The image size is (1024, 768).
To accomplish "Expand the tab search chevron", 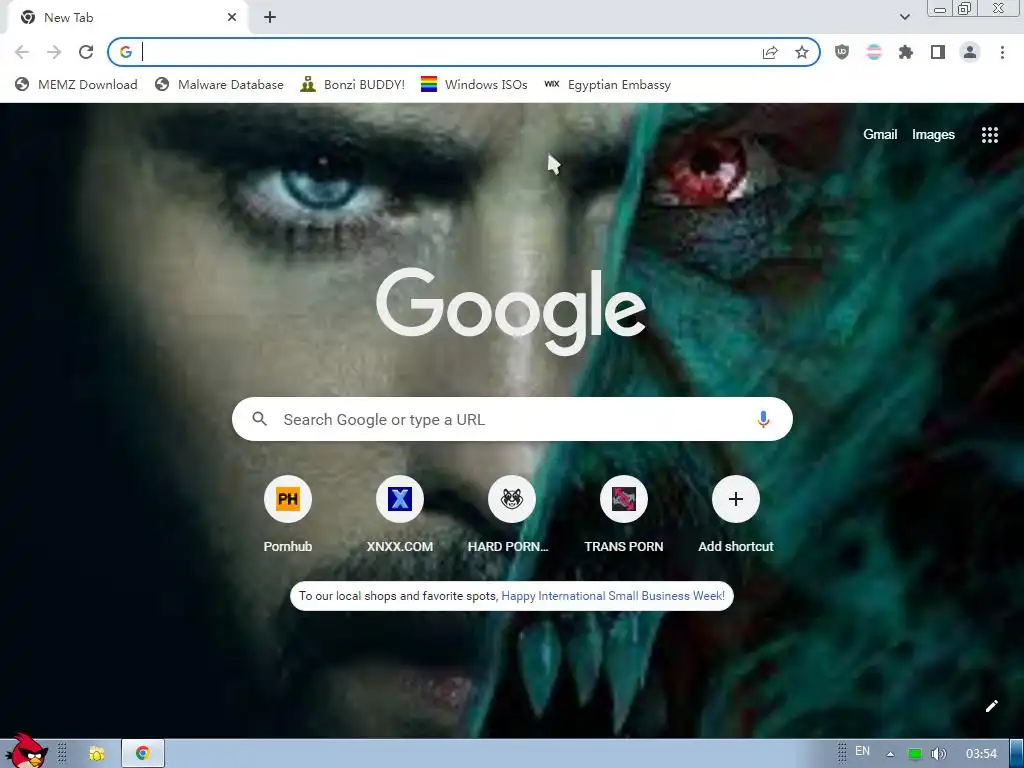I will click(x=904, y=17).
